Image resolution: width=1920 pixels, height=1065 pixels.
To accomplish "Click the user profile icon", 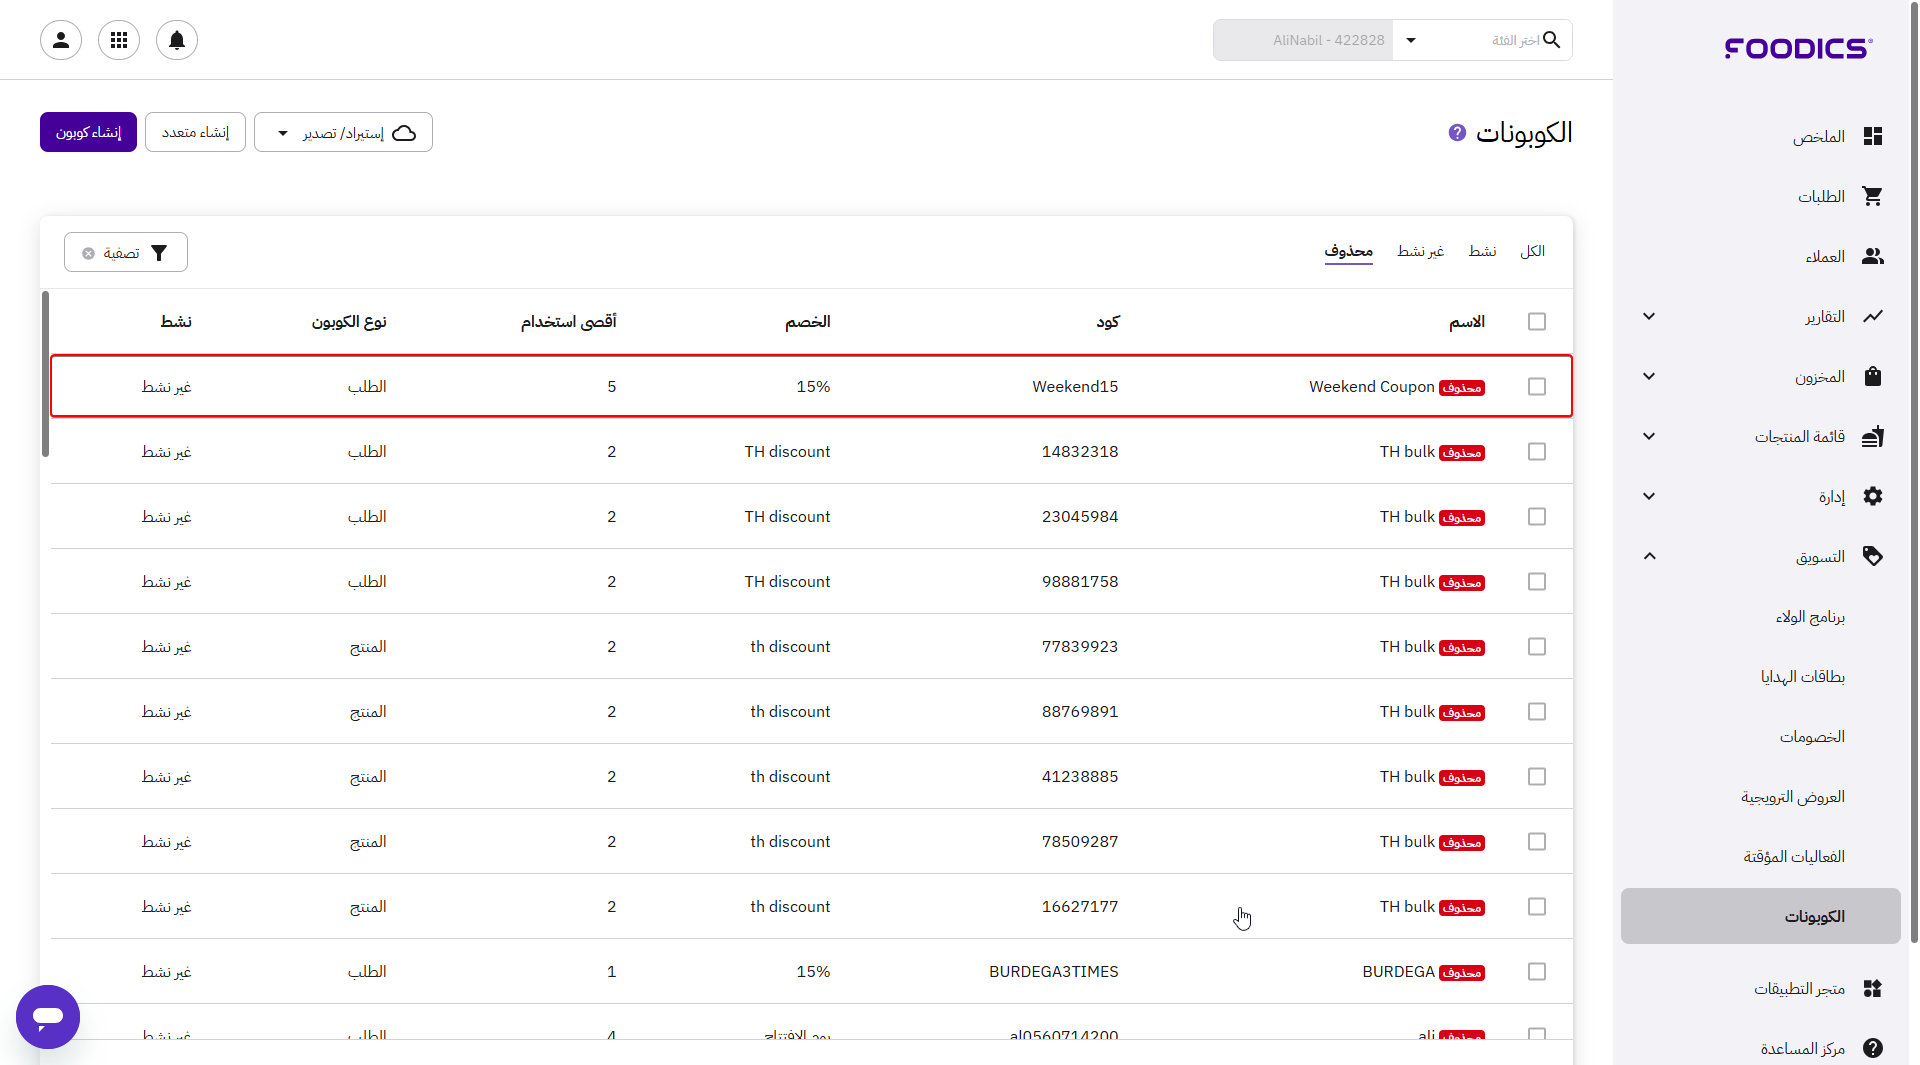I will [x=61, y=40].
